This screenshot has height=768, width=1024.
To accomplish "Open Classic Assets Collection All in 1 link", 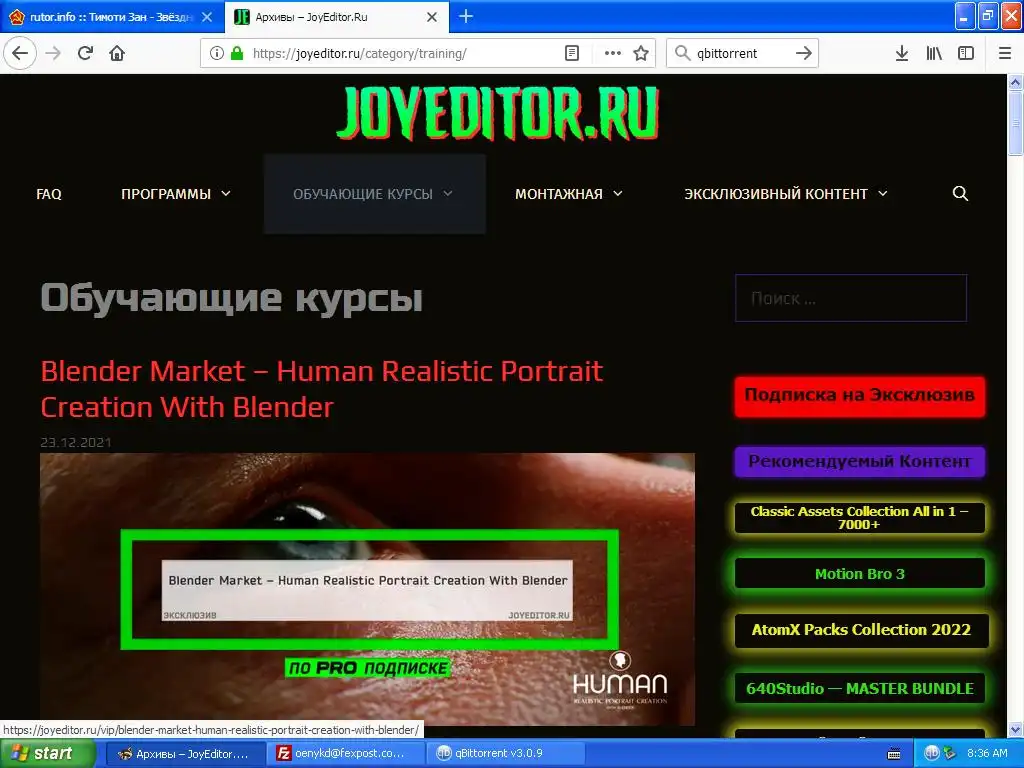I will tap(859, 518).
